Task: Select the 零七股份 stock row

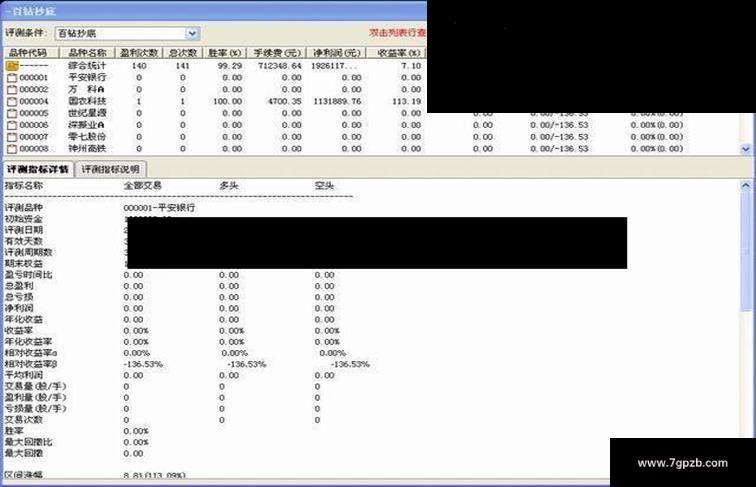Action: (x=87, y=137)
